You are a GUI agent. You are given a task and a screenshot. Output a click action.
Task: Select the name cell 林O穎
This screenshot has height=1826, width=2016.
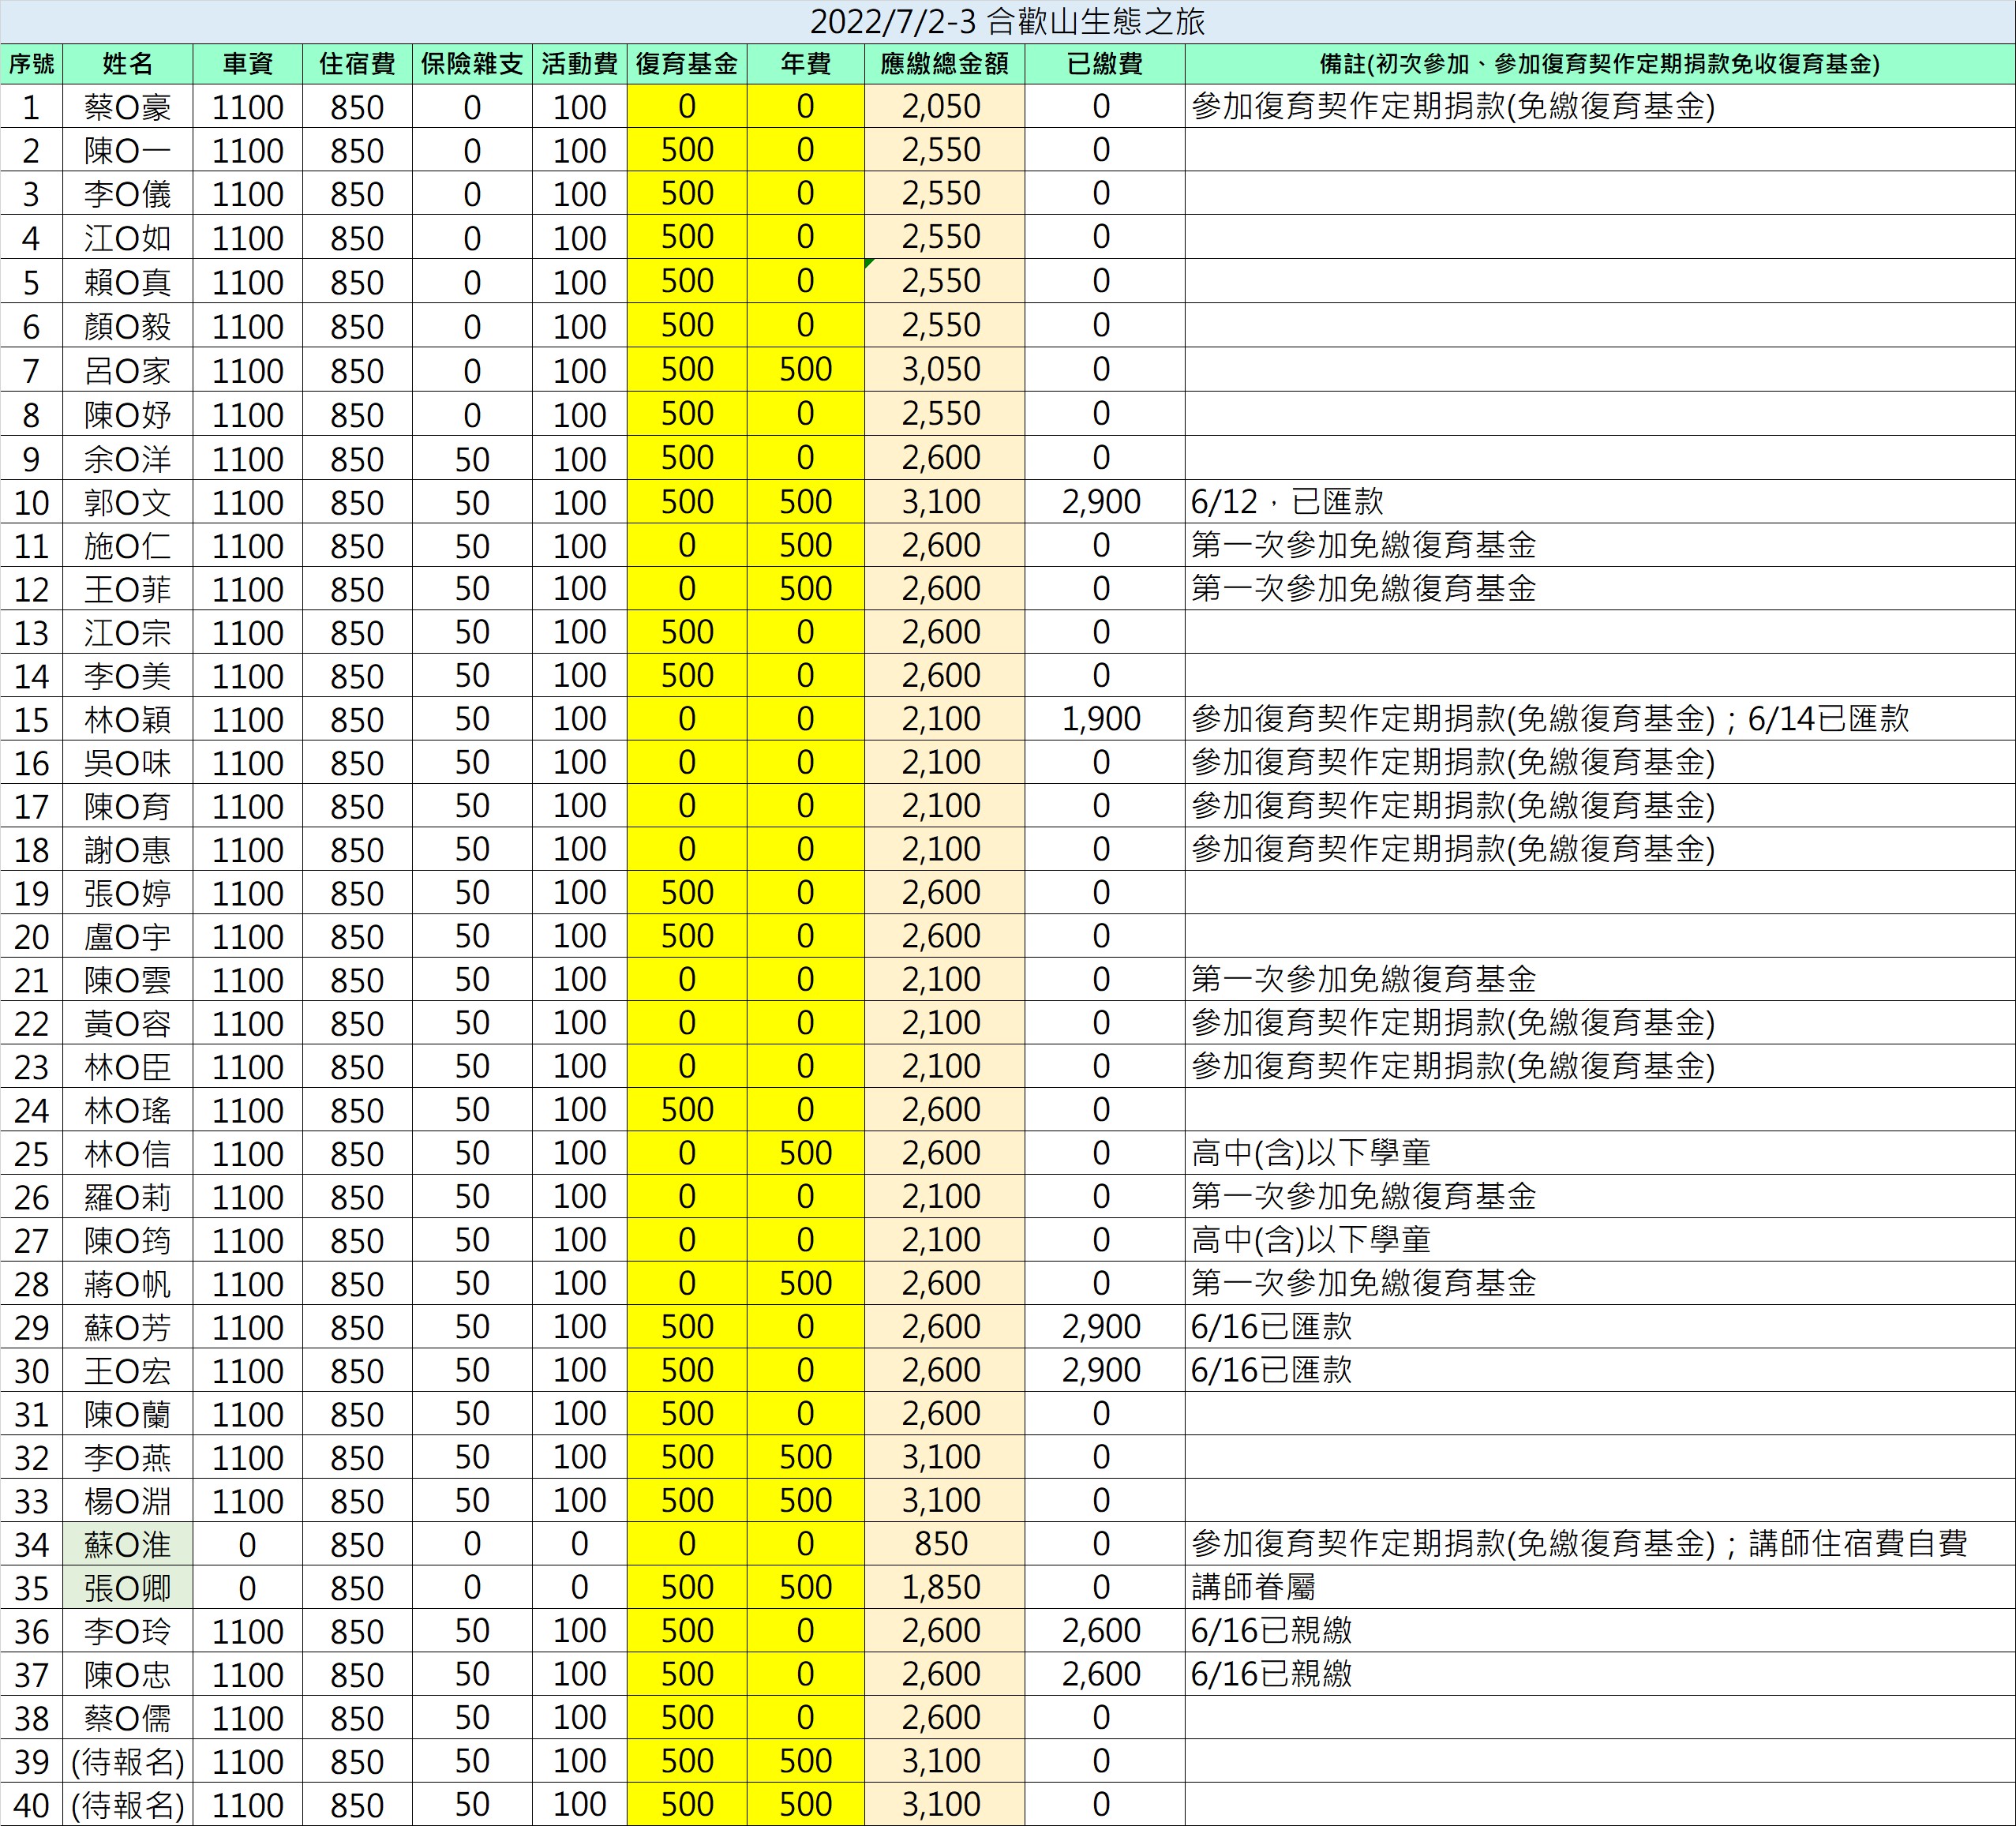coord(128,719)
